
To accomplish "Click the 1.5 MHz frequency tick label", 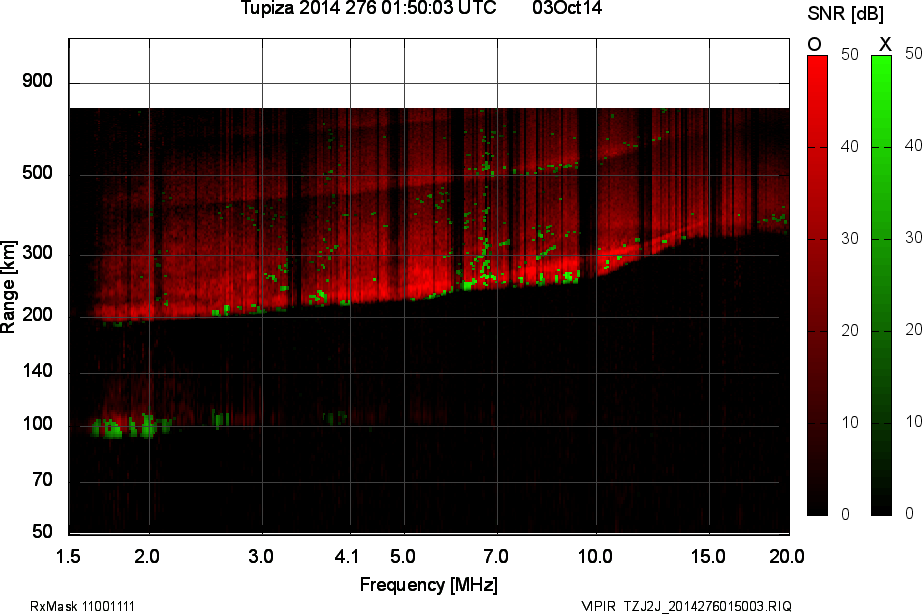I will pos(69,555).
